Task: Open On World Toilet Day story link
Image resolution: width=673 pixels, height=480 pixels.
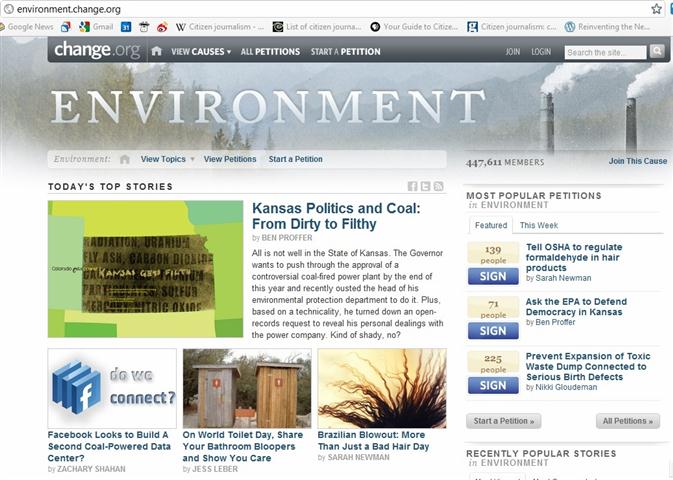Action: 243,447
